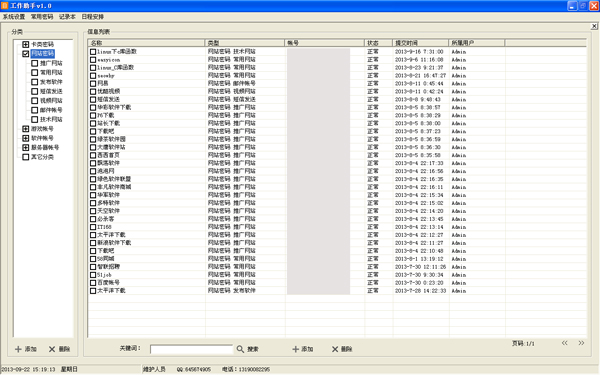Select the 站长下载 list entry
Screen dimensions: 600x375
coord(108,123)
